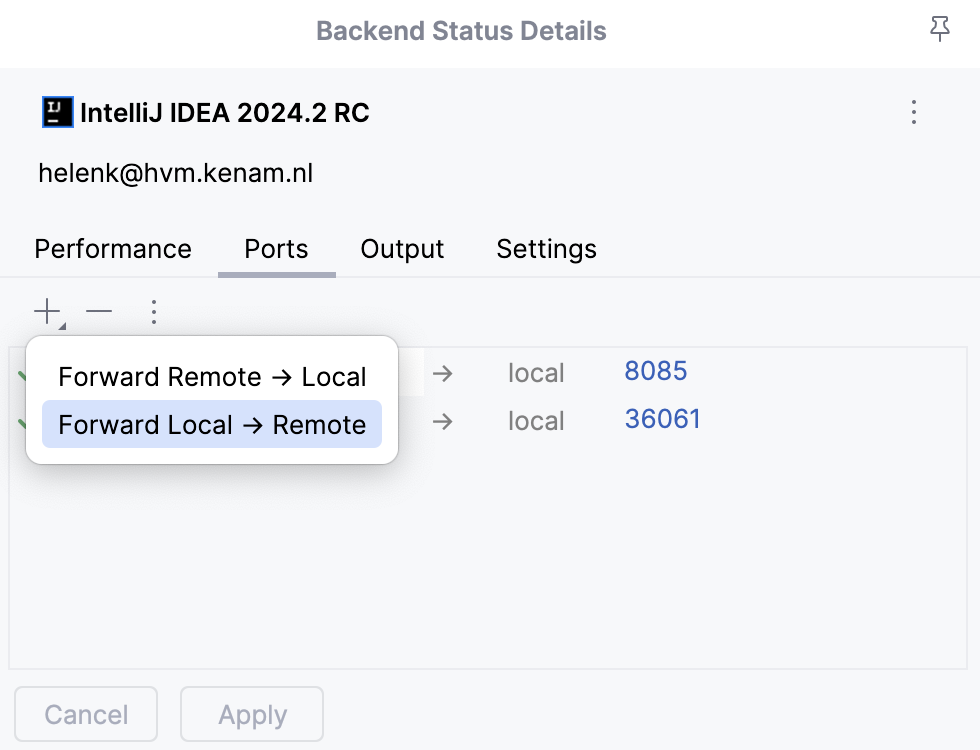The height and width of the screenshot is (750, 980).
Task: Click the arrow icon beside local port 8085
Action: click(442, 372)
